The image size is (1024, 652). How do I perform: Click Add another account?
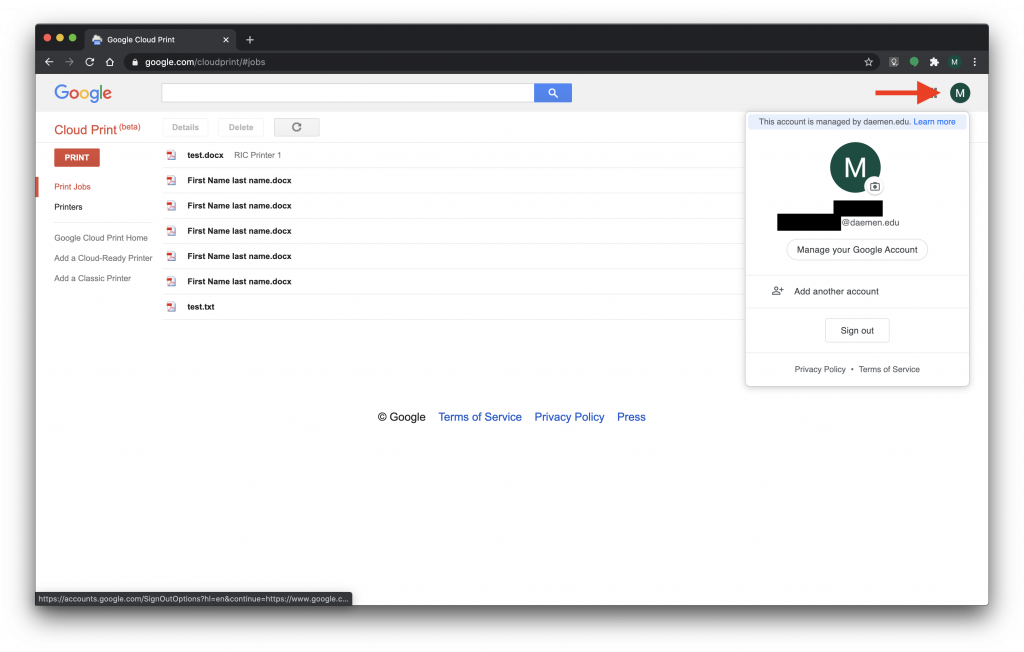[836, 291]
